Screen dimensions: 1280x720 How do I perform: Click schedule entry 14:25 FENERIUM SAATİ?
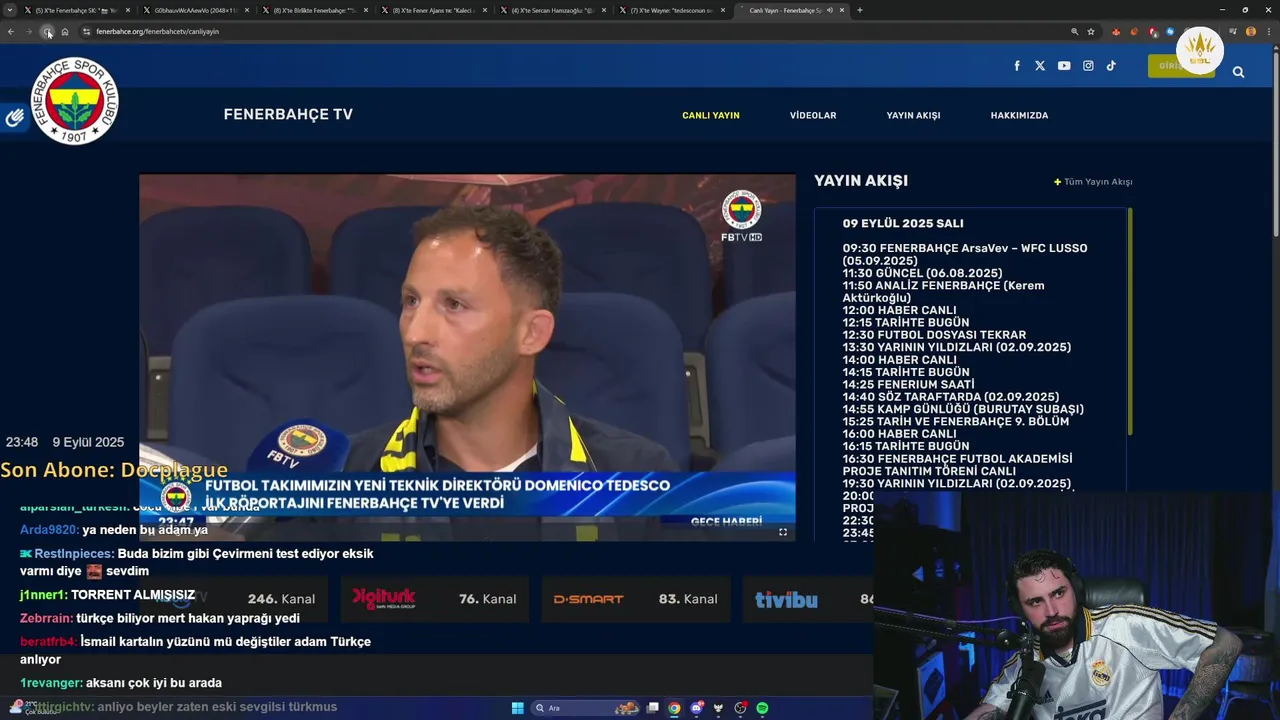click(908, 384)
